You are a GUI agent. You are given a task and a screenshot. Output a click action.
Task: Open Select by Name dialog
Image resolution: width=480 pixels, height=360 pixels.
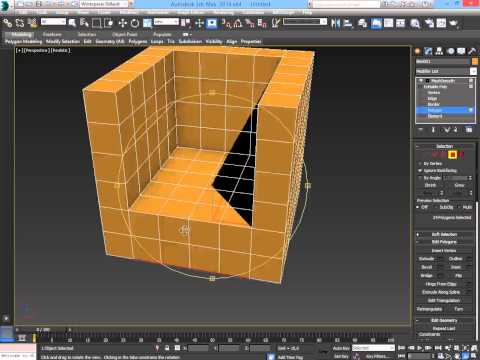pos(84,23)
